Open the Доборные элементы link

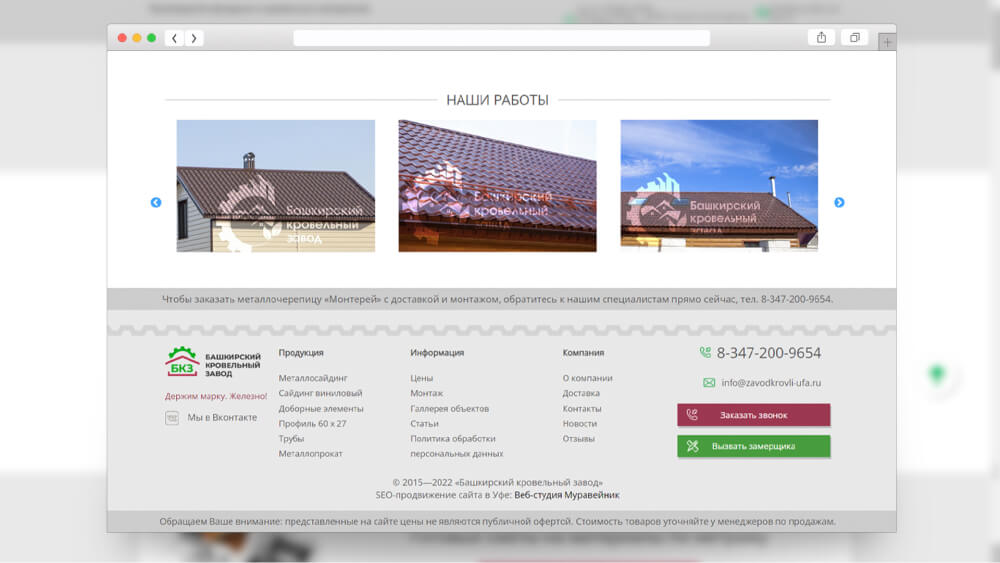[x=321, y=409]
